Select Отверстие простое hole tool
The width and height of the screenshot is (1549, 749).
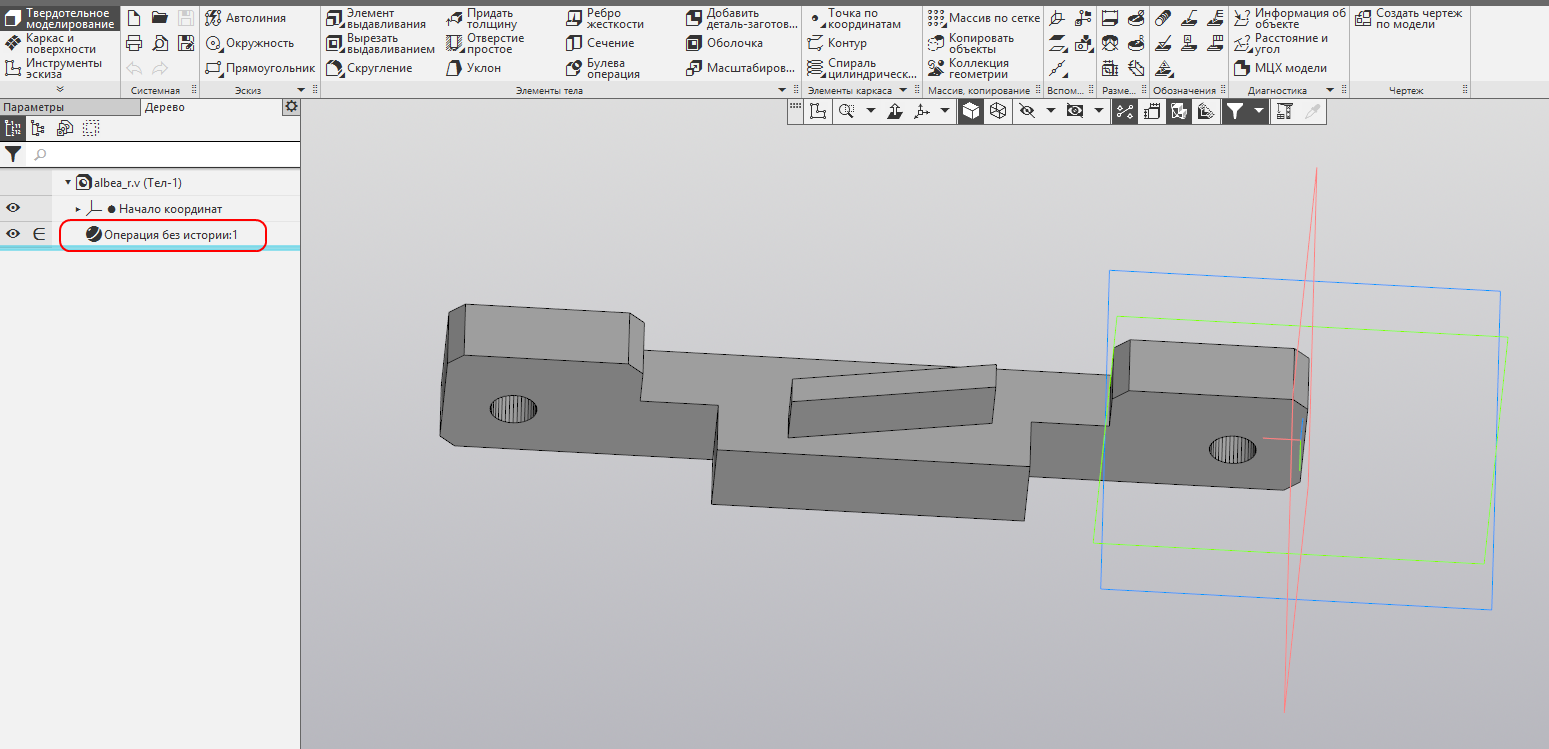coord(485,43)
